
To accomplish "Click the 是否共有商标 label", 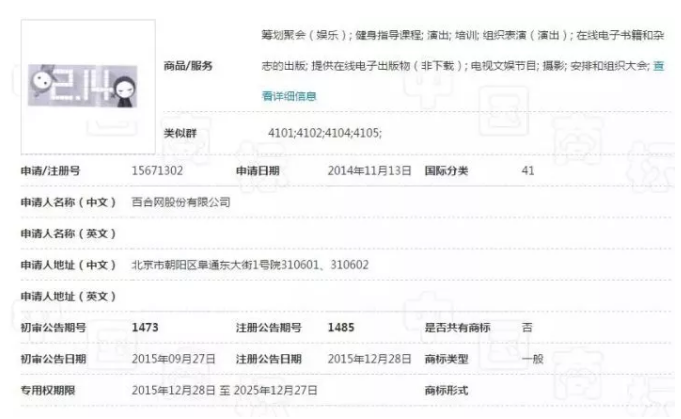I will click(x=457, y=327).
